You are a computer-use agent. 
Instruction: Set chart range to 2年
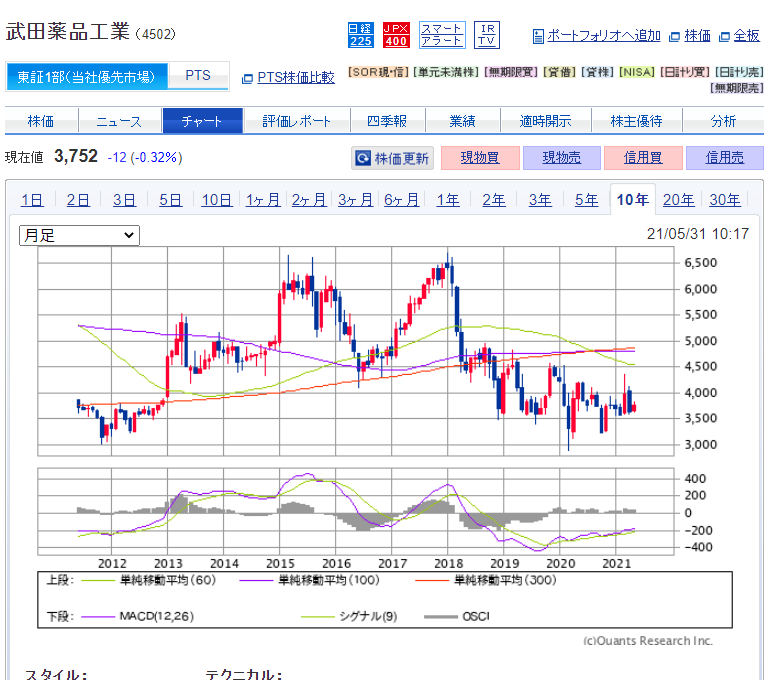point(494,200)
